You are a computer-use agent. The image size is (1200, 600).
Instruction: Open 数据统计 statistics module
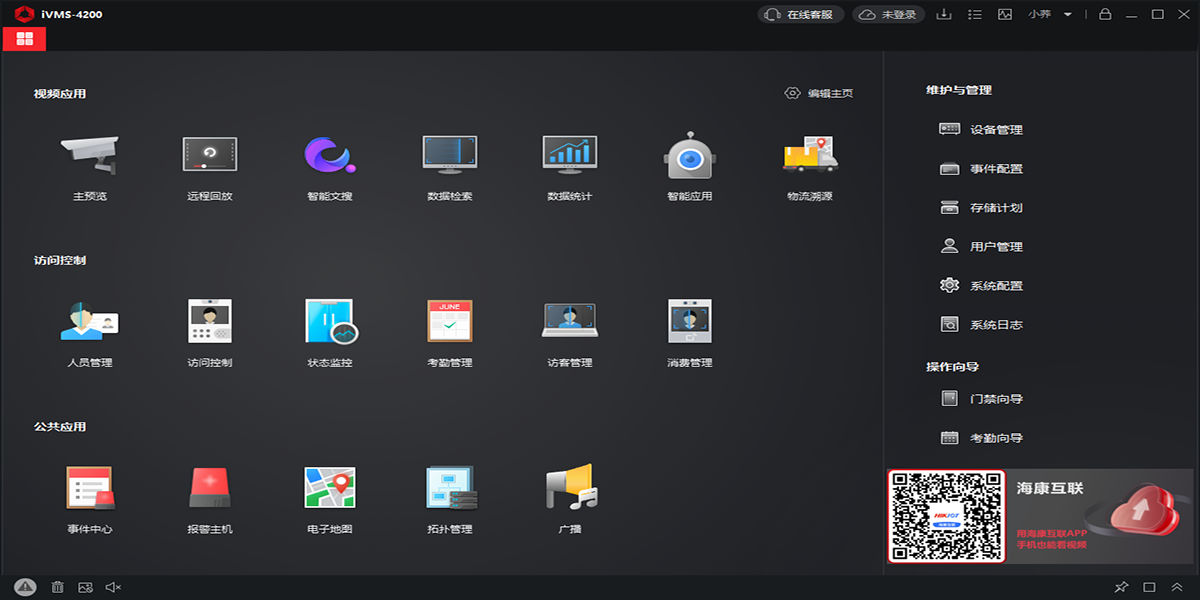tap(570, 155)
